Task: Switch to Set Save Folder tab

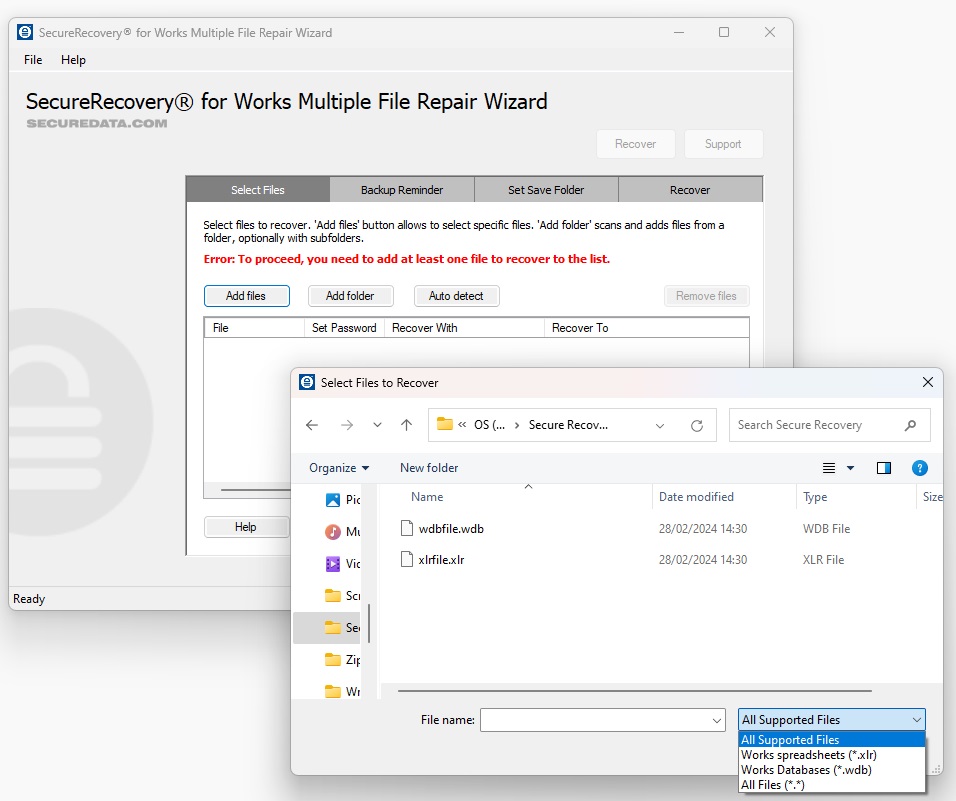Action: click(x=546, y=190)
